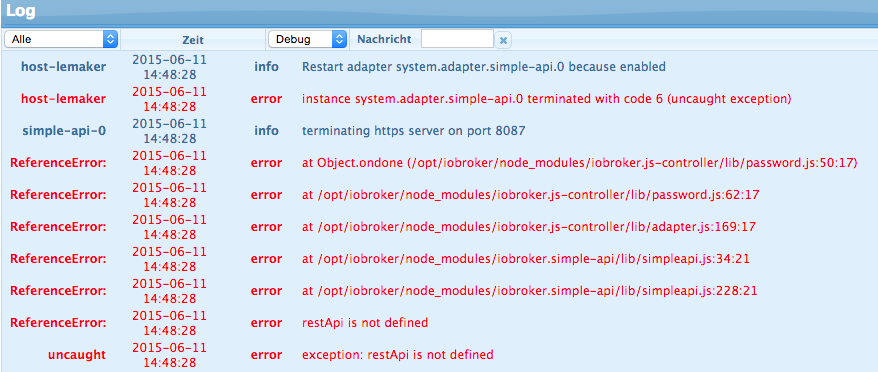Click the 'Restart adapter system.adapter.simple-api.0 because enabled' message

(x=484, y=67)
